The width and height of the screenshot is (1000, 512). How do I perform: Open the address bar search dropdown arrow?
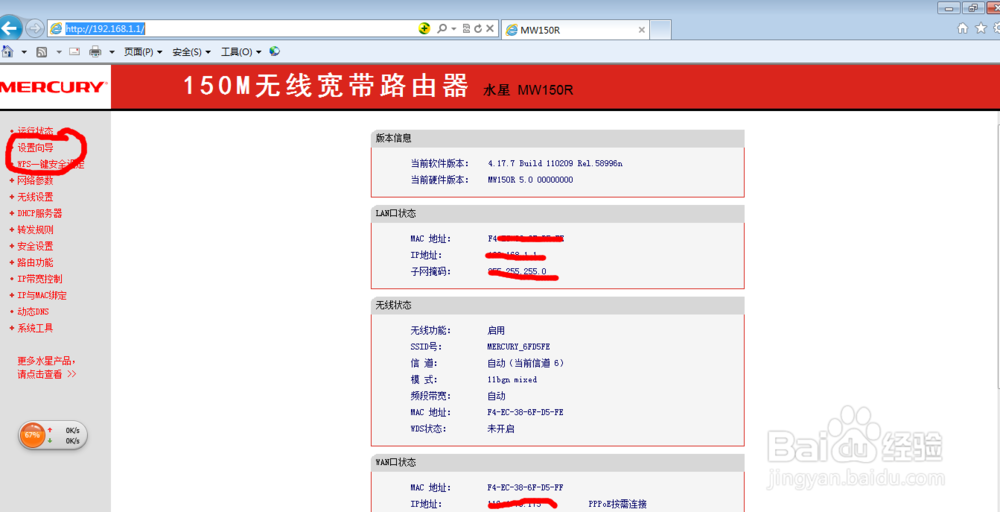coord(453,29)
